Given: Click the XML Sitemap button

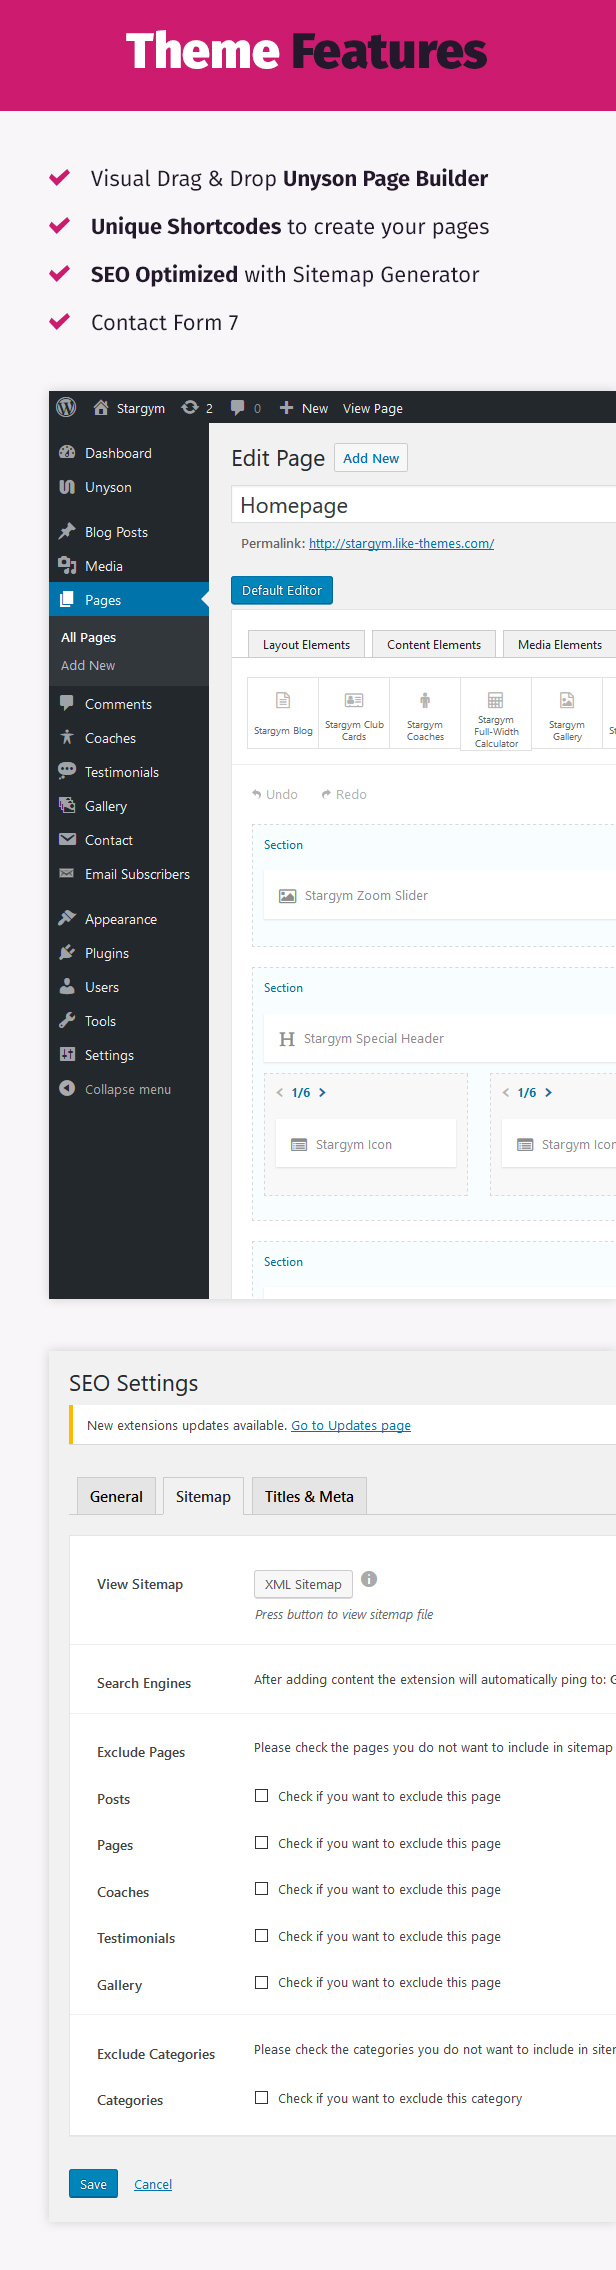Looking at the screenshot, I should coord(303,1584).
